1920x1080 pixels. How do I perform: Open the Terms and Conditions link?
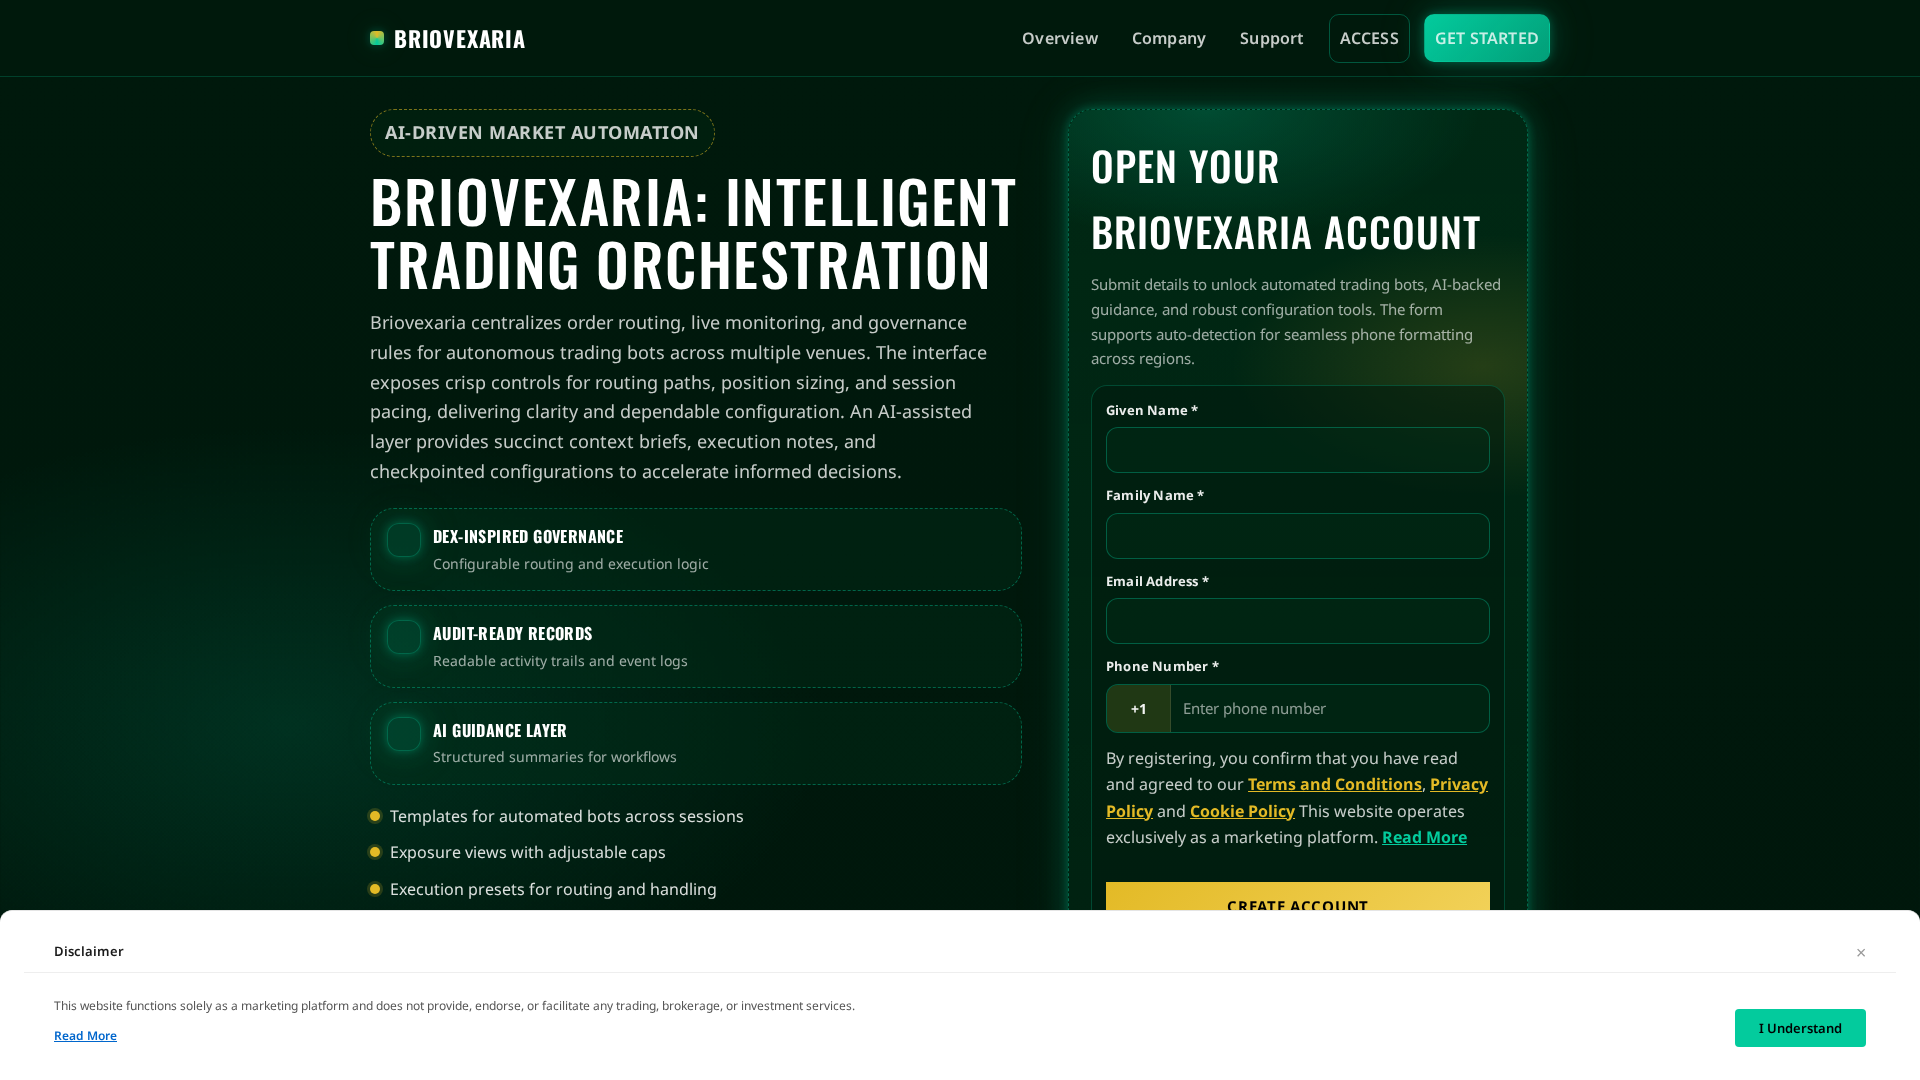1335,784
